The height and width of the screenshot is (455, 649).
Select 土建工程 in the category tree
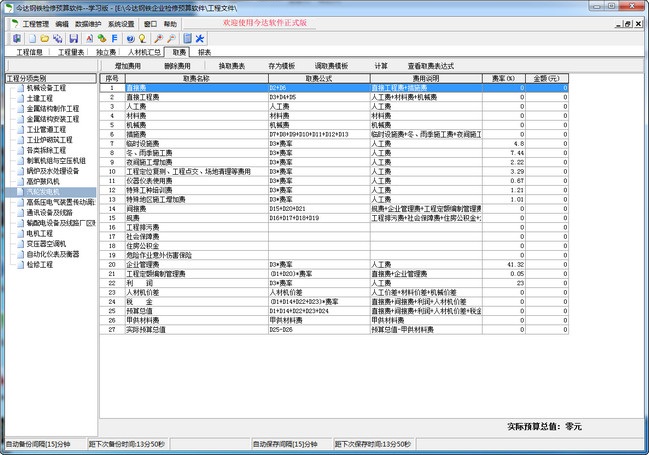tap(40, 98)
